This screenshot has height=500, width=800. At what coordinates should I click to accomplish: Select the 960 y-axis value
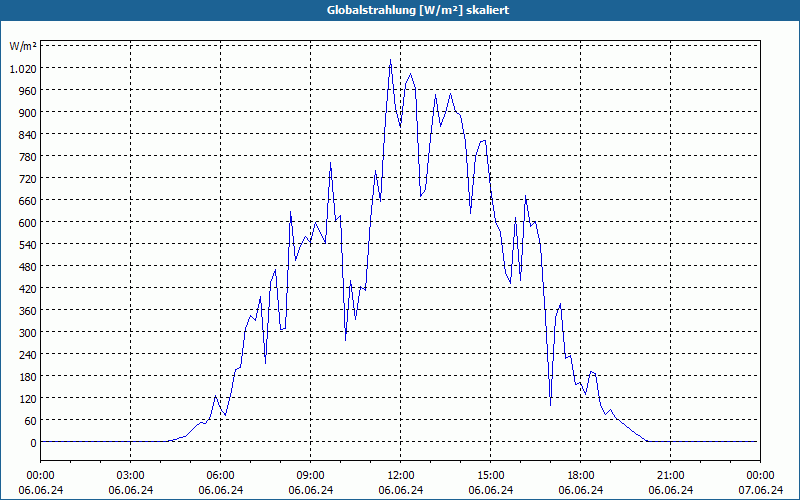tap(27, 90)
